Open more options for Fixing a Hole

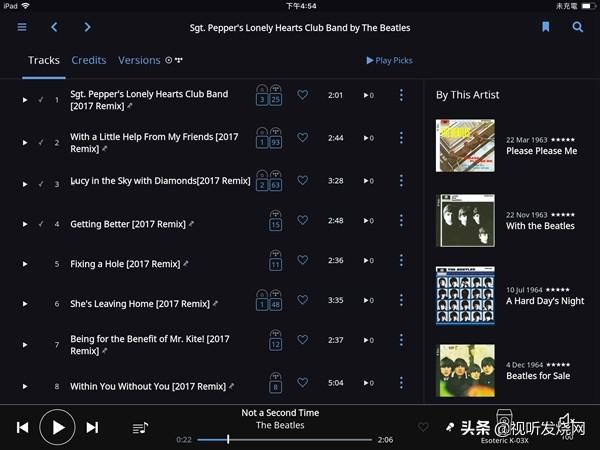click(x=401, y=260)
